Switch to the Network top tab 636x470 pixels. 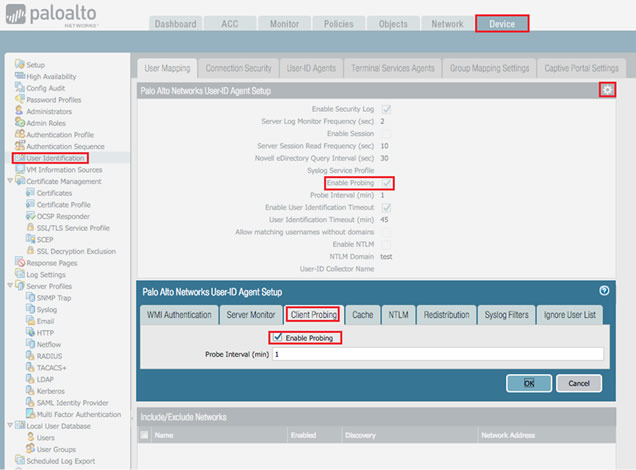(x=447, y=24)
